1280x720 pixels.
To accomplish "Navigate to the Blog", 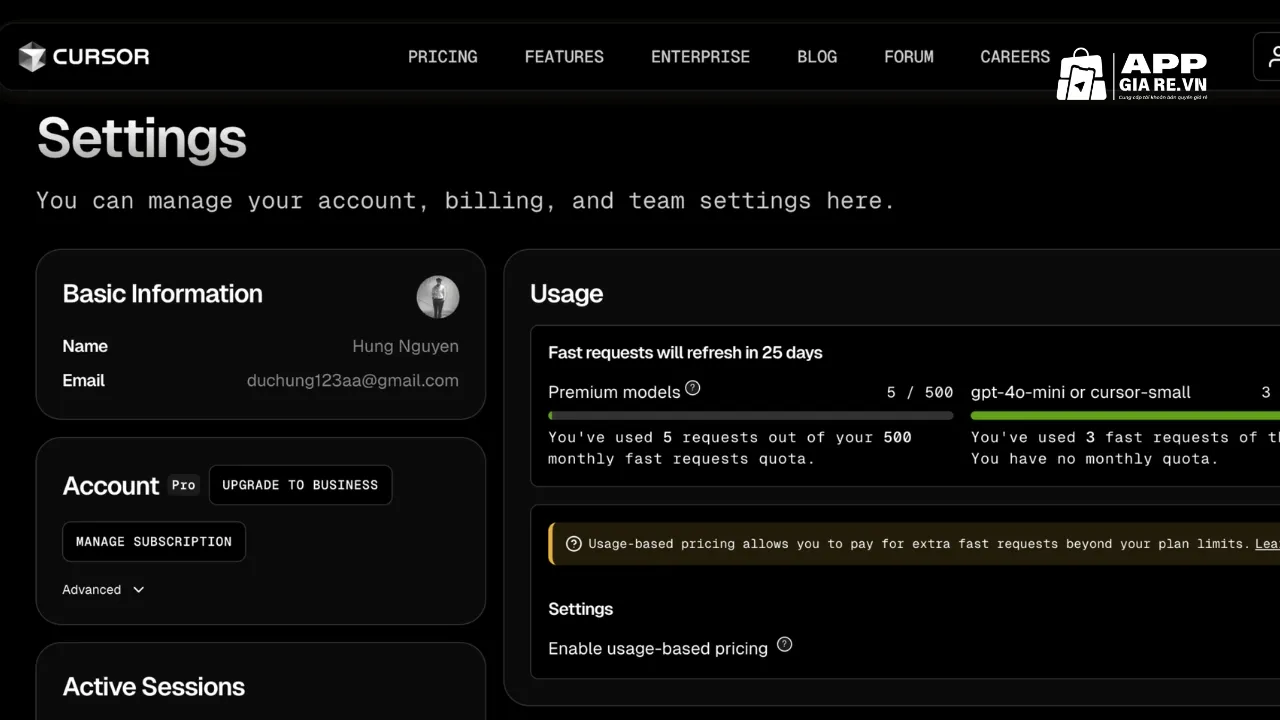I will [817, 57].
